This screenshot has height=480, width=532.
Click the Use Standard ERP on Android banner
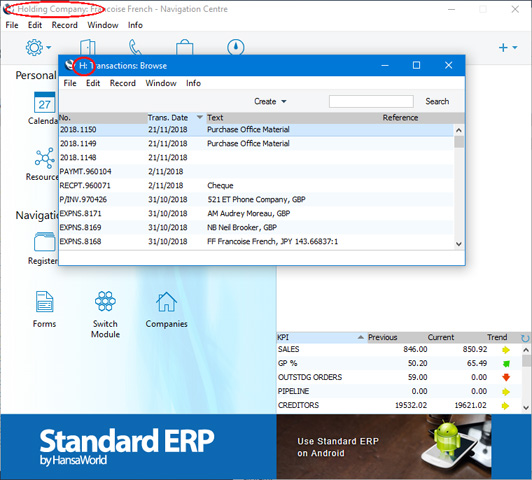click(x=384, y=446)
